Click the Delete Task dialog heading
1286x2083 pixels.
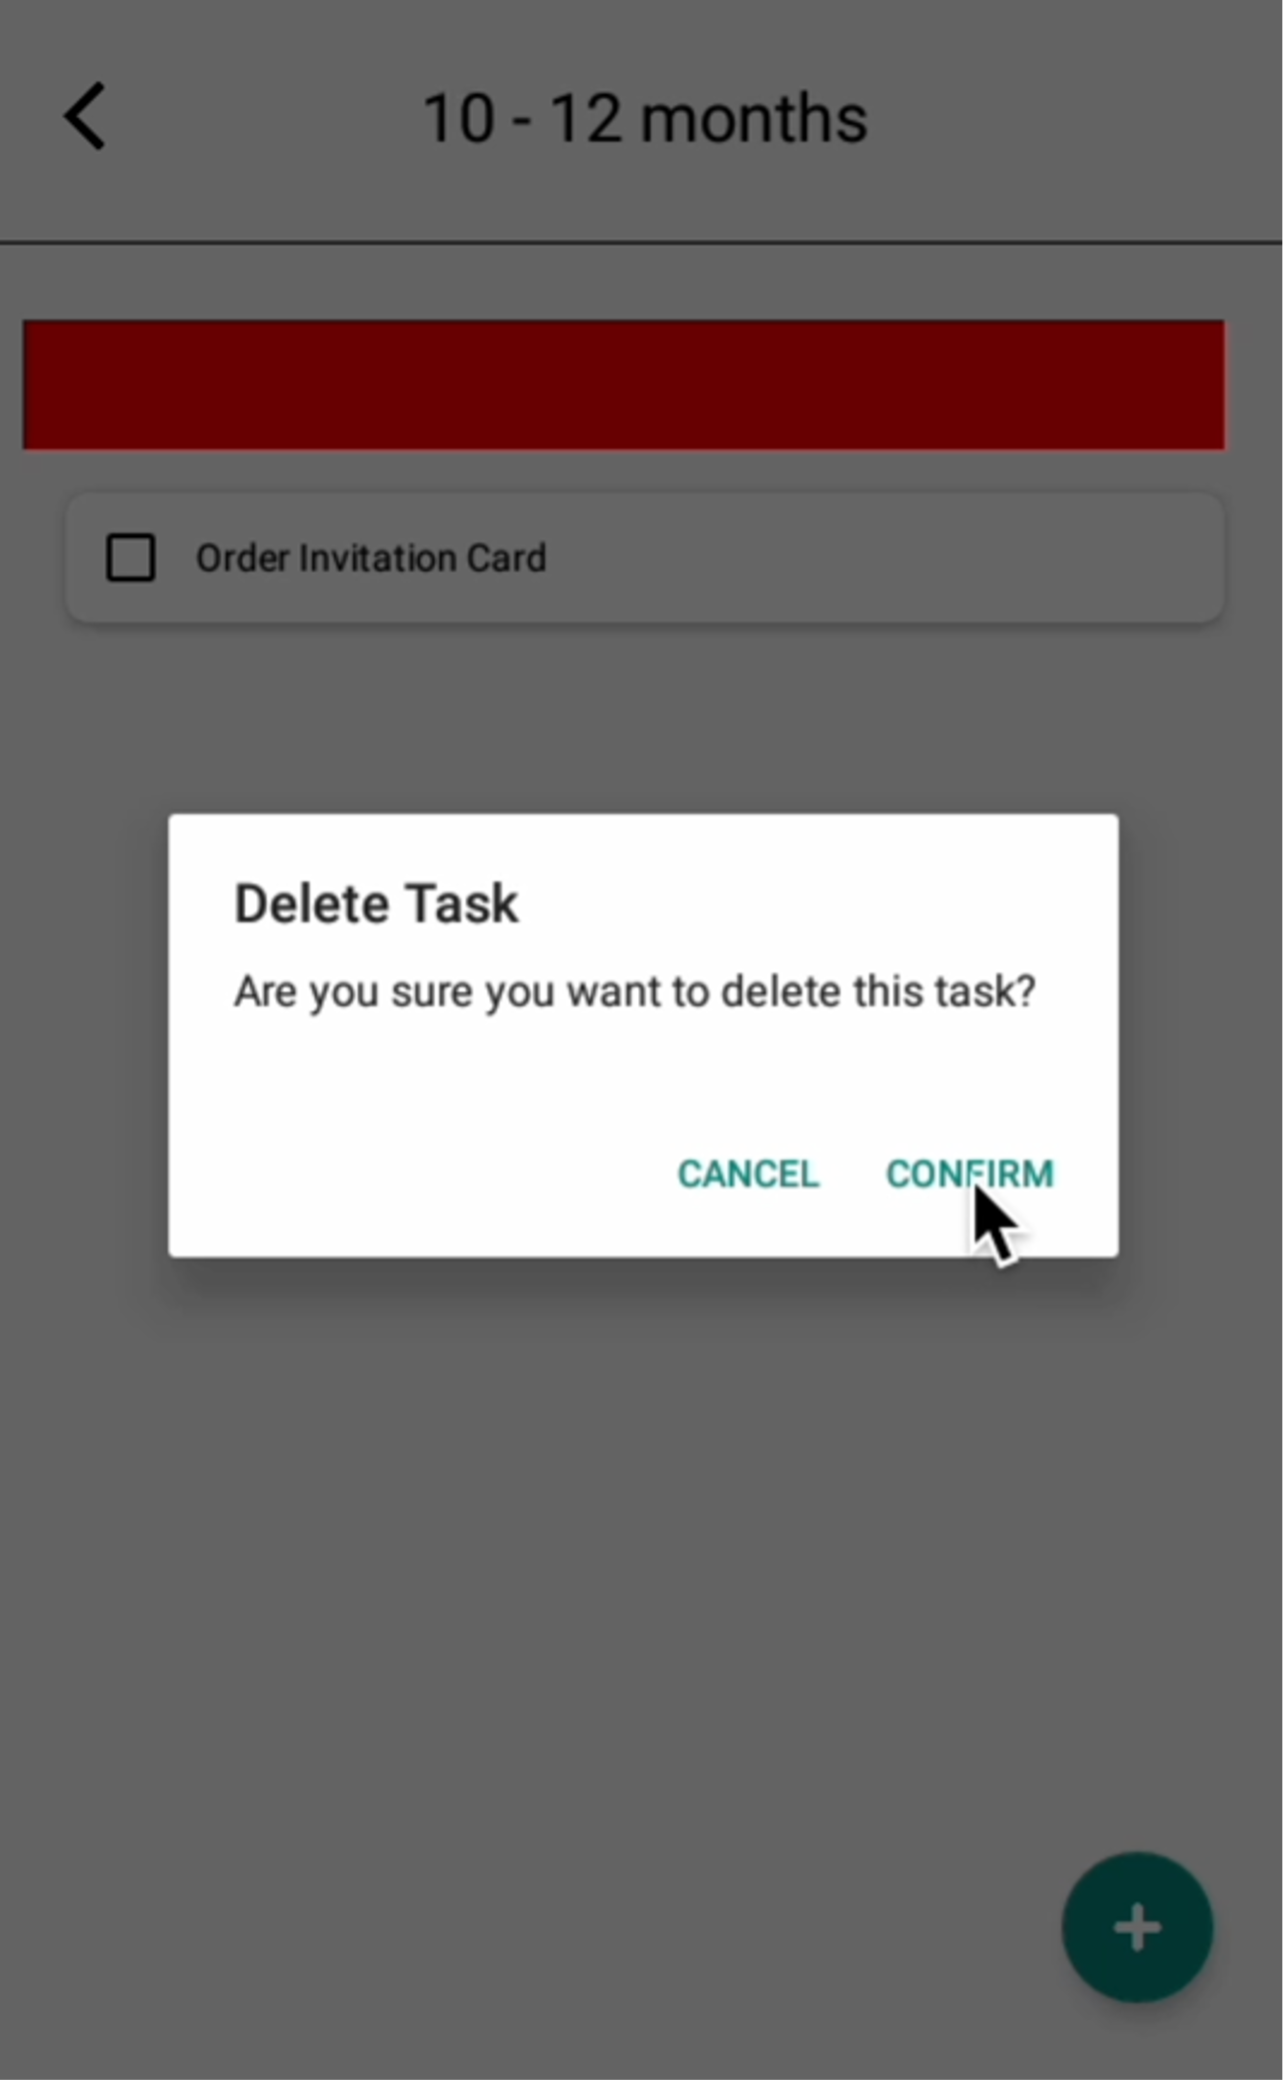pyautogui.click(x=376, y=904)
